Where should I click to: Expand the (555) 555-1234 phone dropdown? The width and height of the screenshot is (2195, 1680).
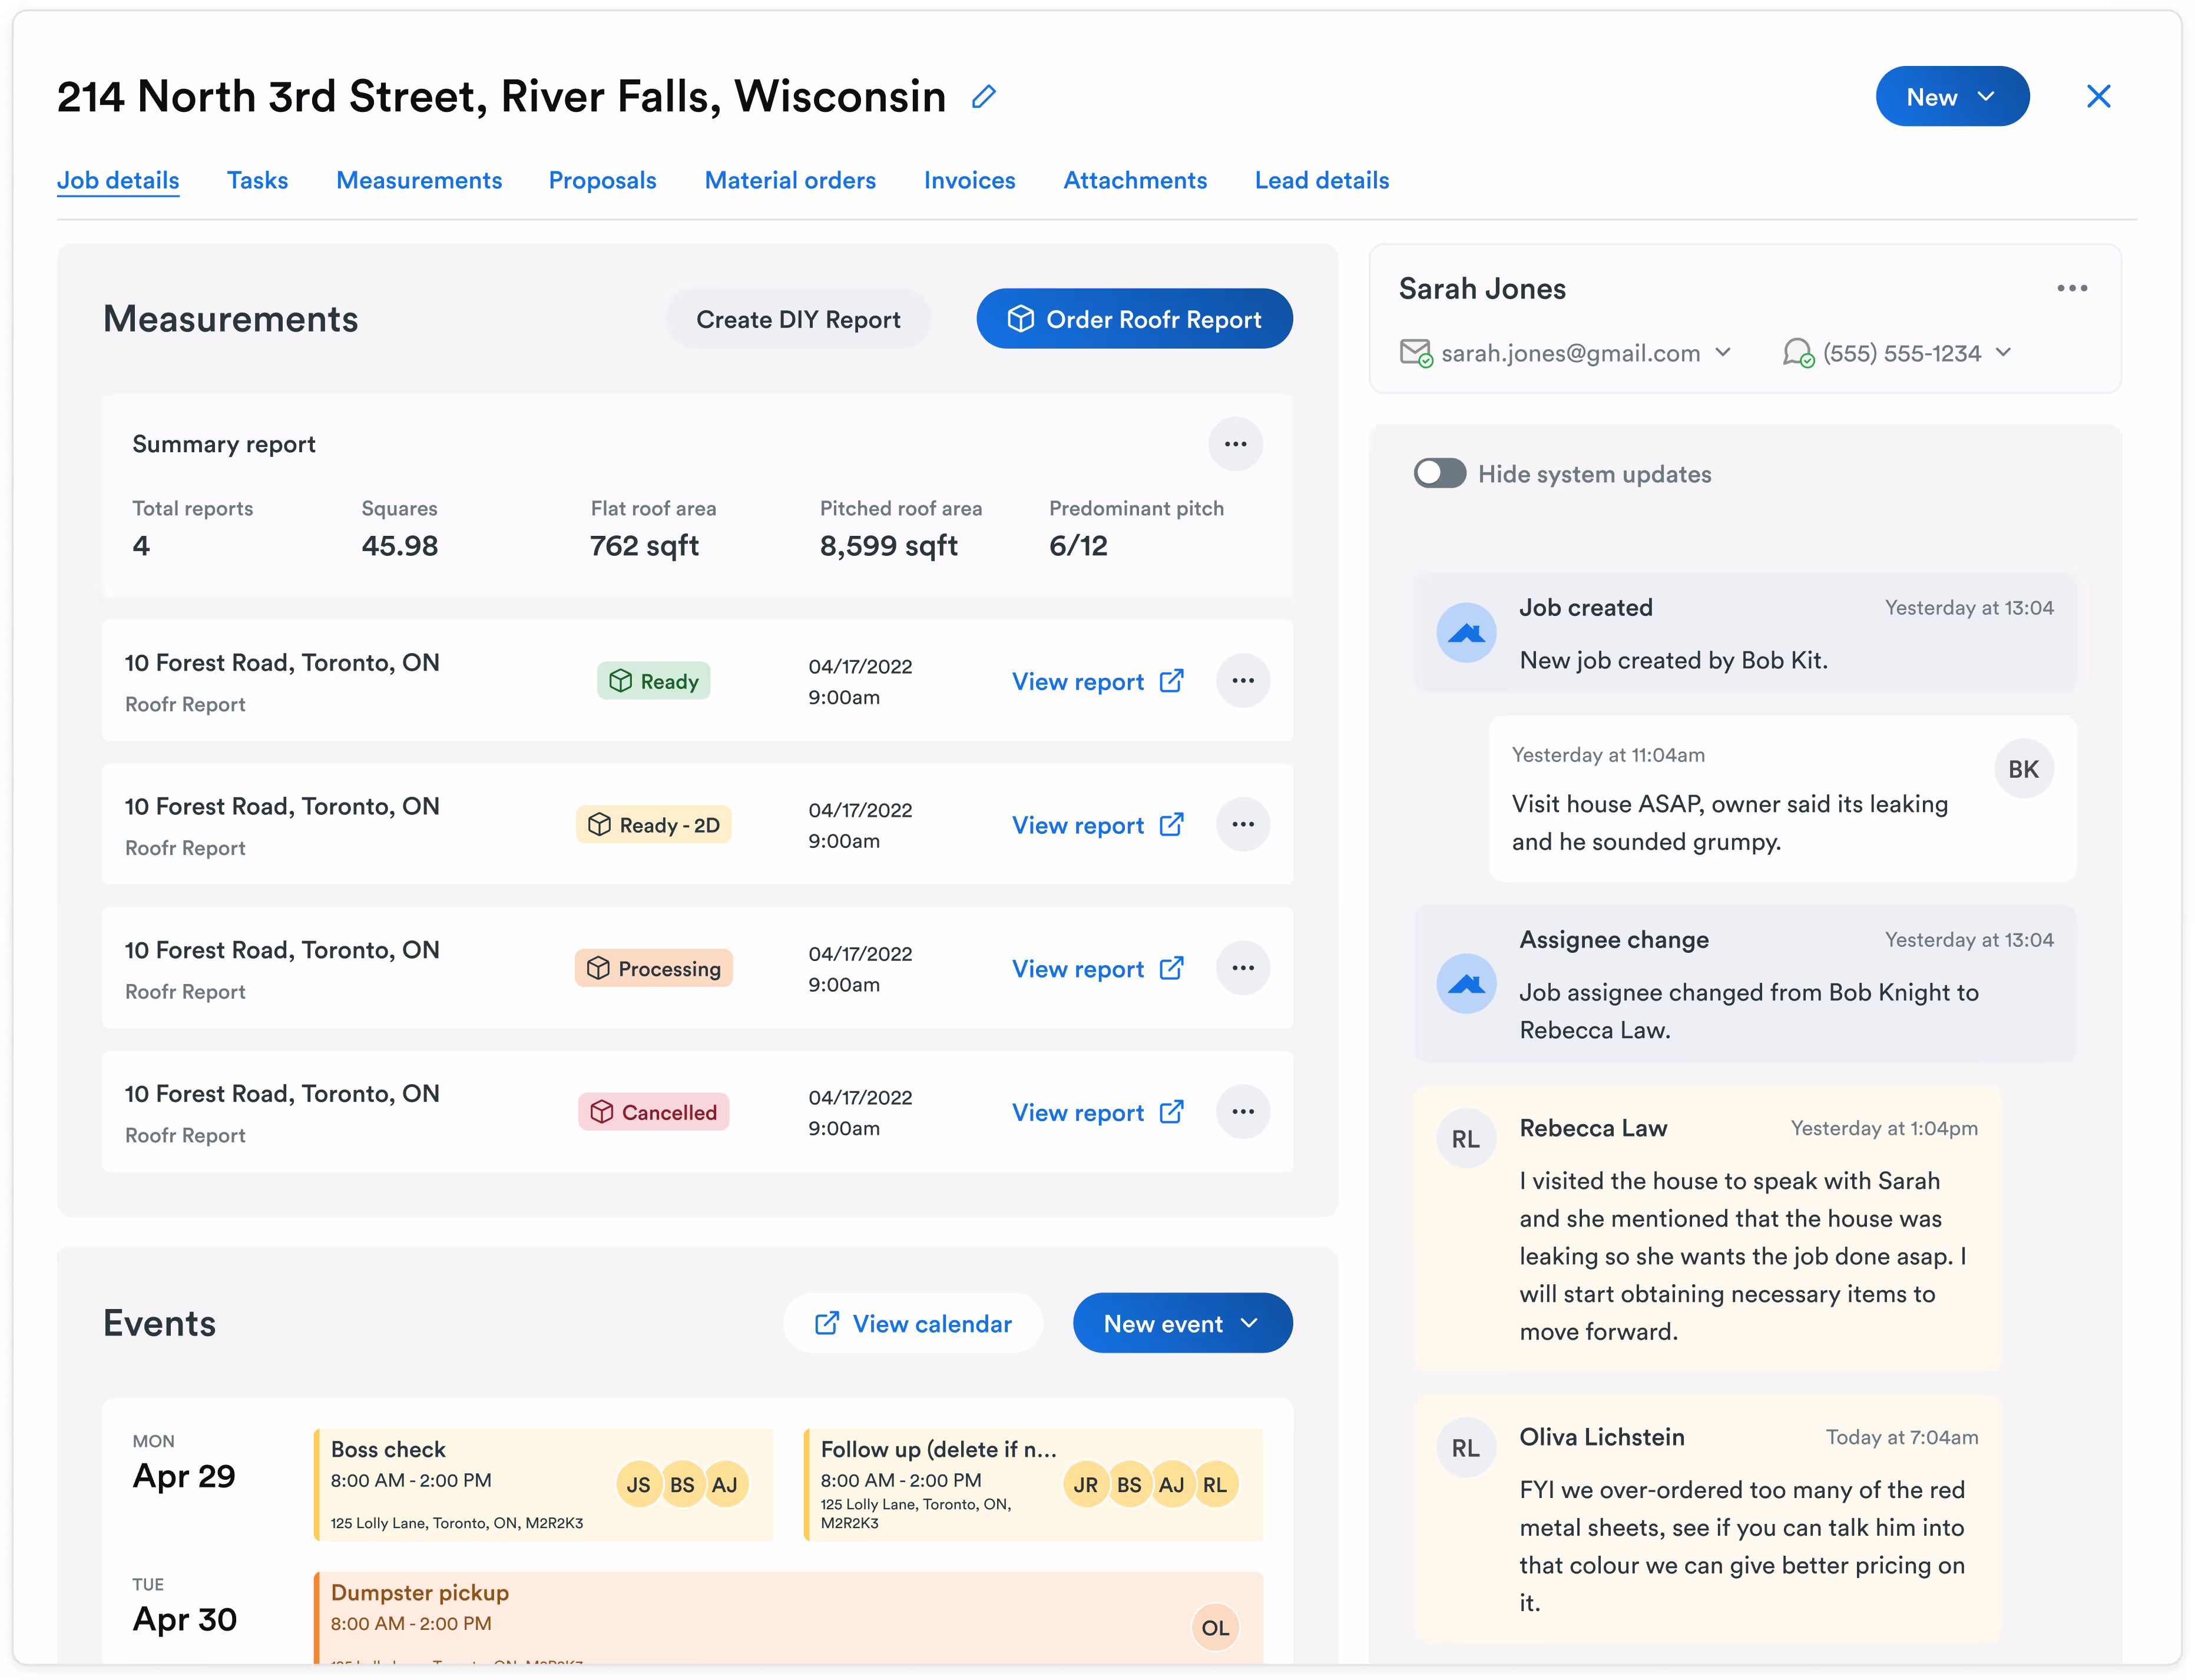(2003, 353)
